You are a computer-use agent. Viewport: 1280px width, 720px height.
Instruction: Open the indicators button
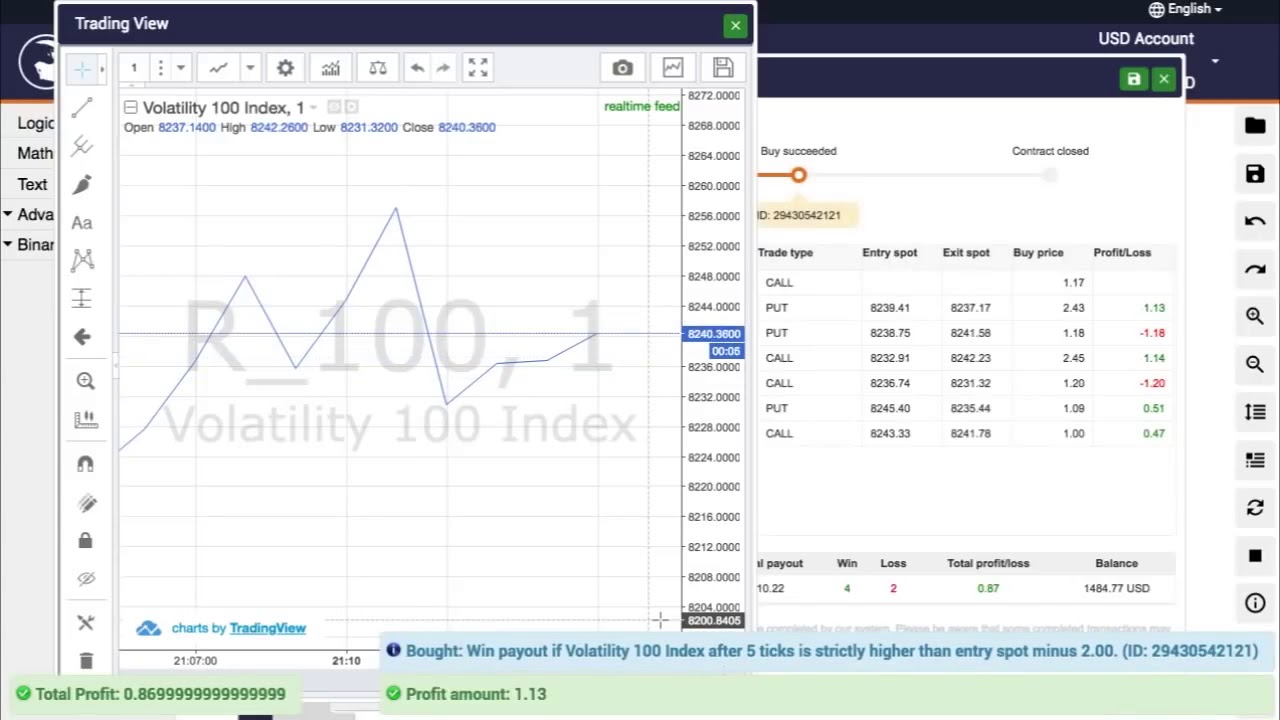click(331, 68)
